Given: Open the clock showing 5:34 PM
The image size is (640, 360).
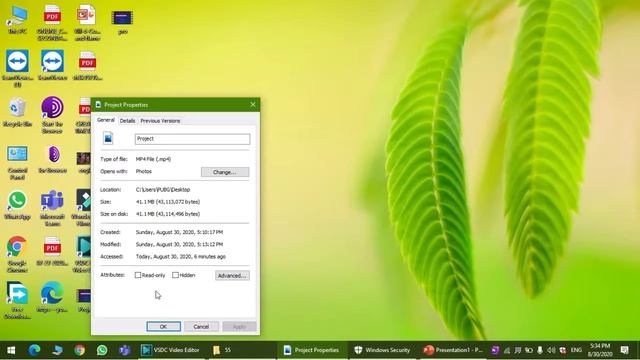Looking at the screenshot, I should 600,350.
